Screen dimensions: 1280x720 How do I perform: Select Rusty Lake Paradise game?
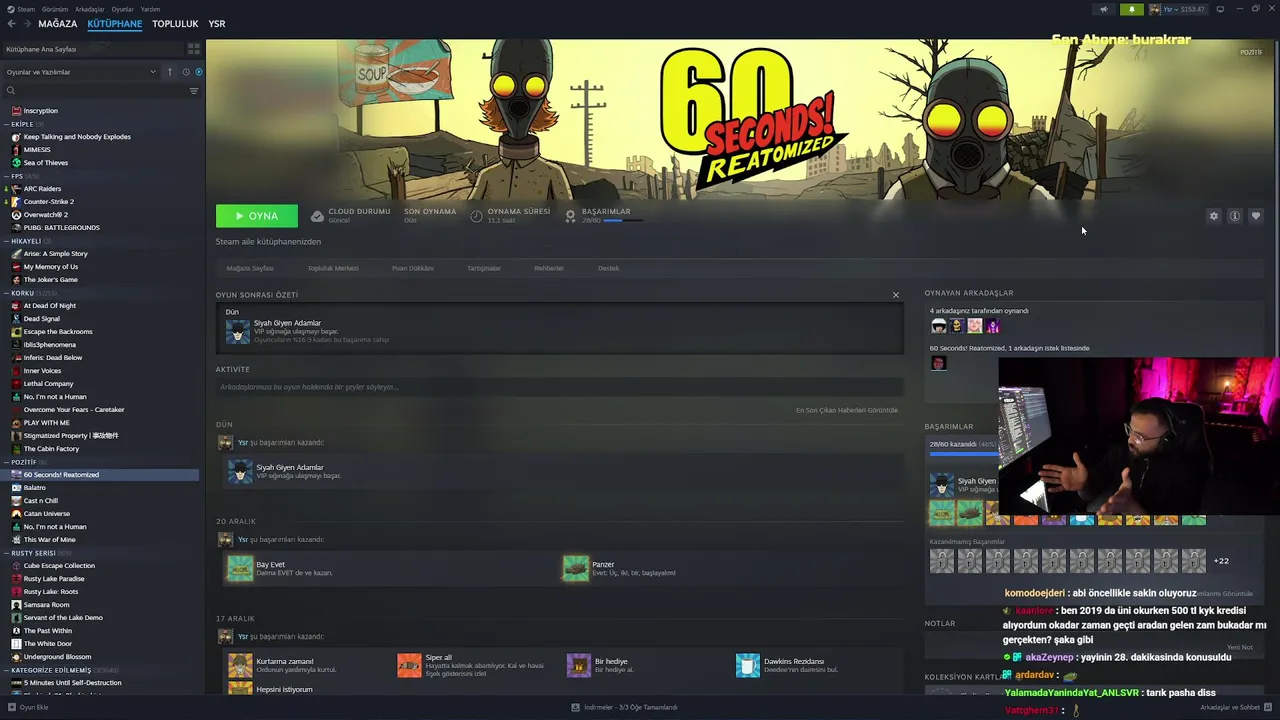[54, 579]
